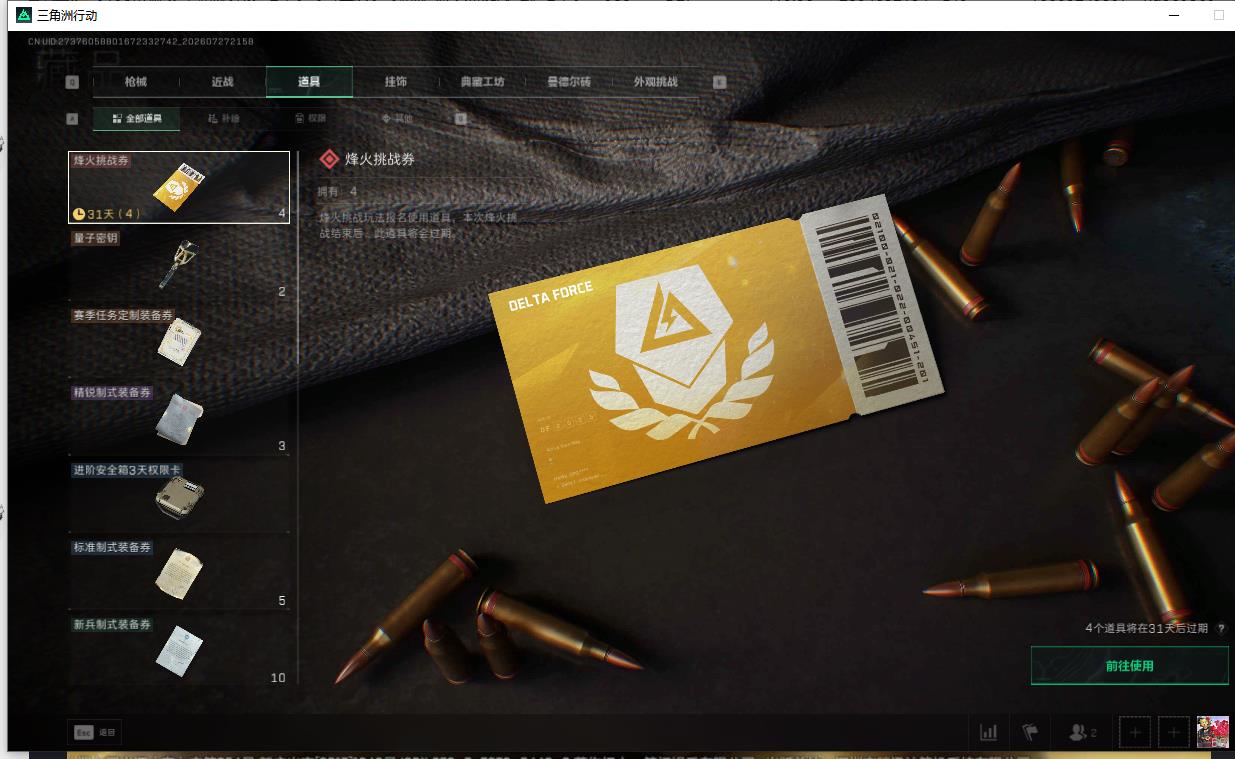This screenshot has width=1235, height=759.
Task: Click the 拥有 4 owned count text
Action: click(x=337, y=191)
